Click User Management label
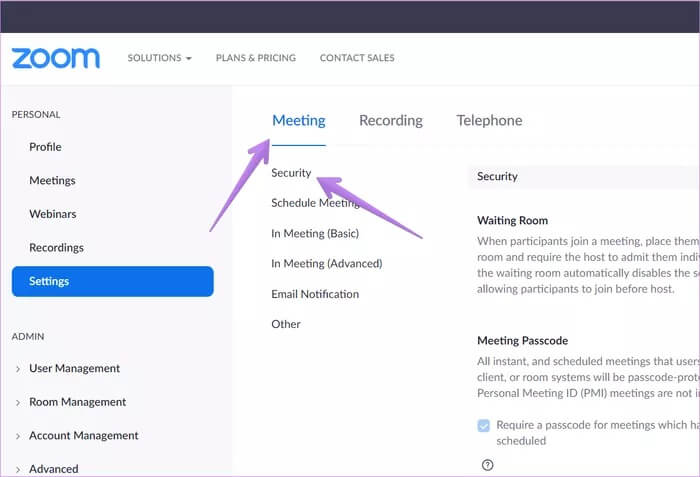The width and height of the screenshot is (700, 477). pos(75,368)
